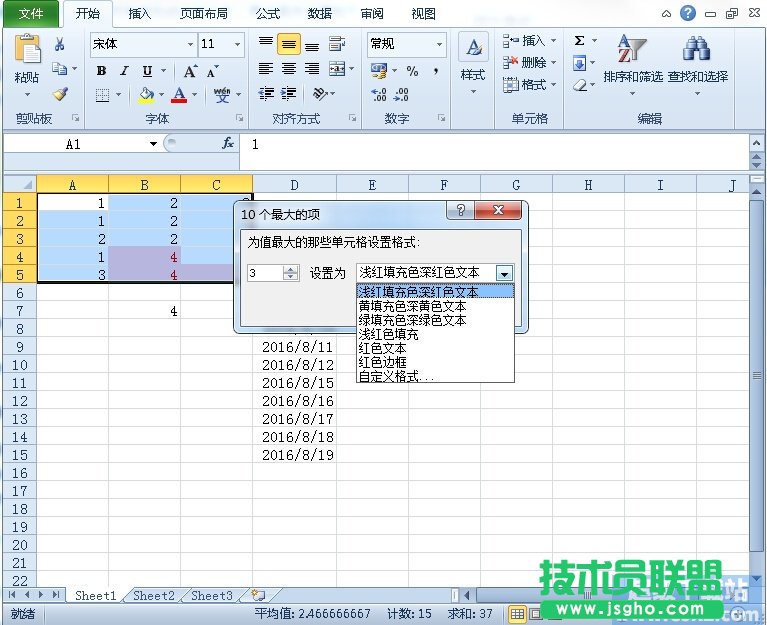The image size is (767, 625).
Task: Click the spinner box showing 3
Action: (265, 273)
